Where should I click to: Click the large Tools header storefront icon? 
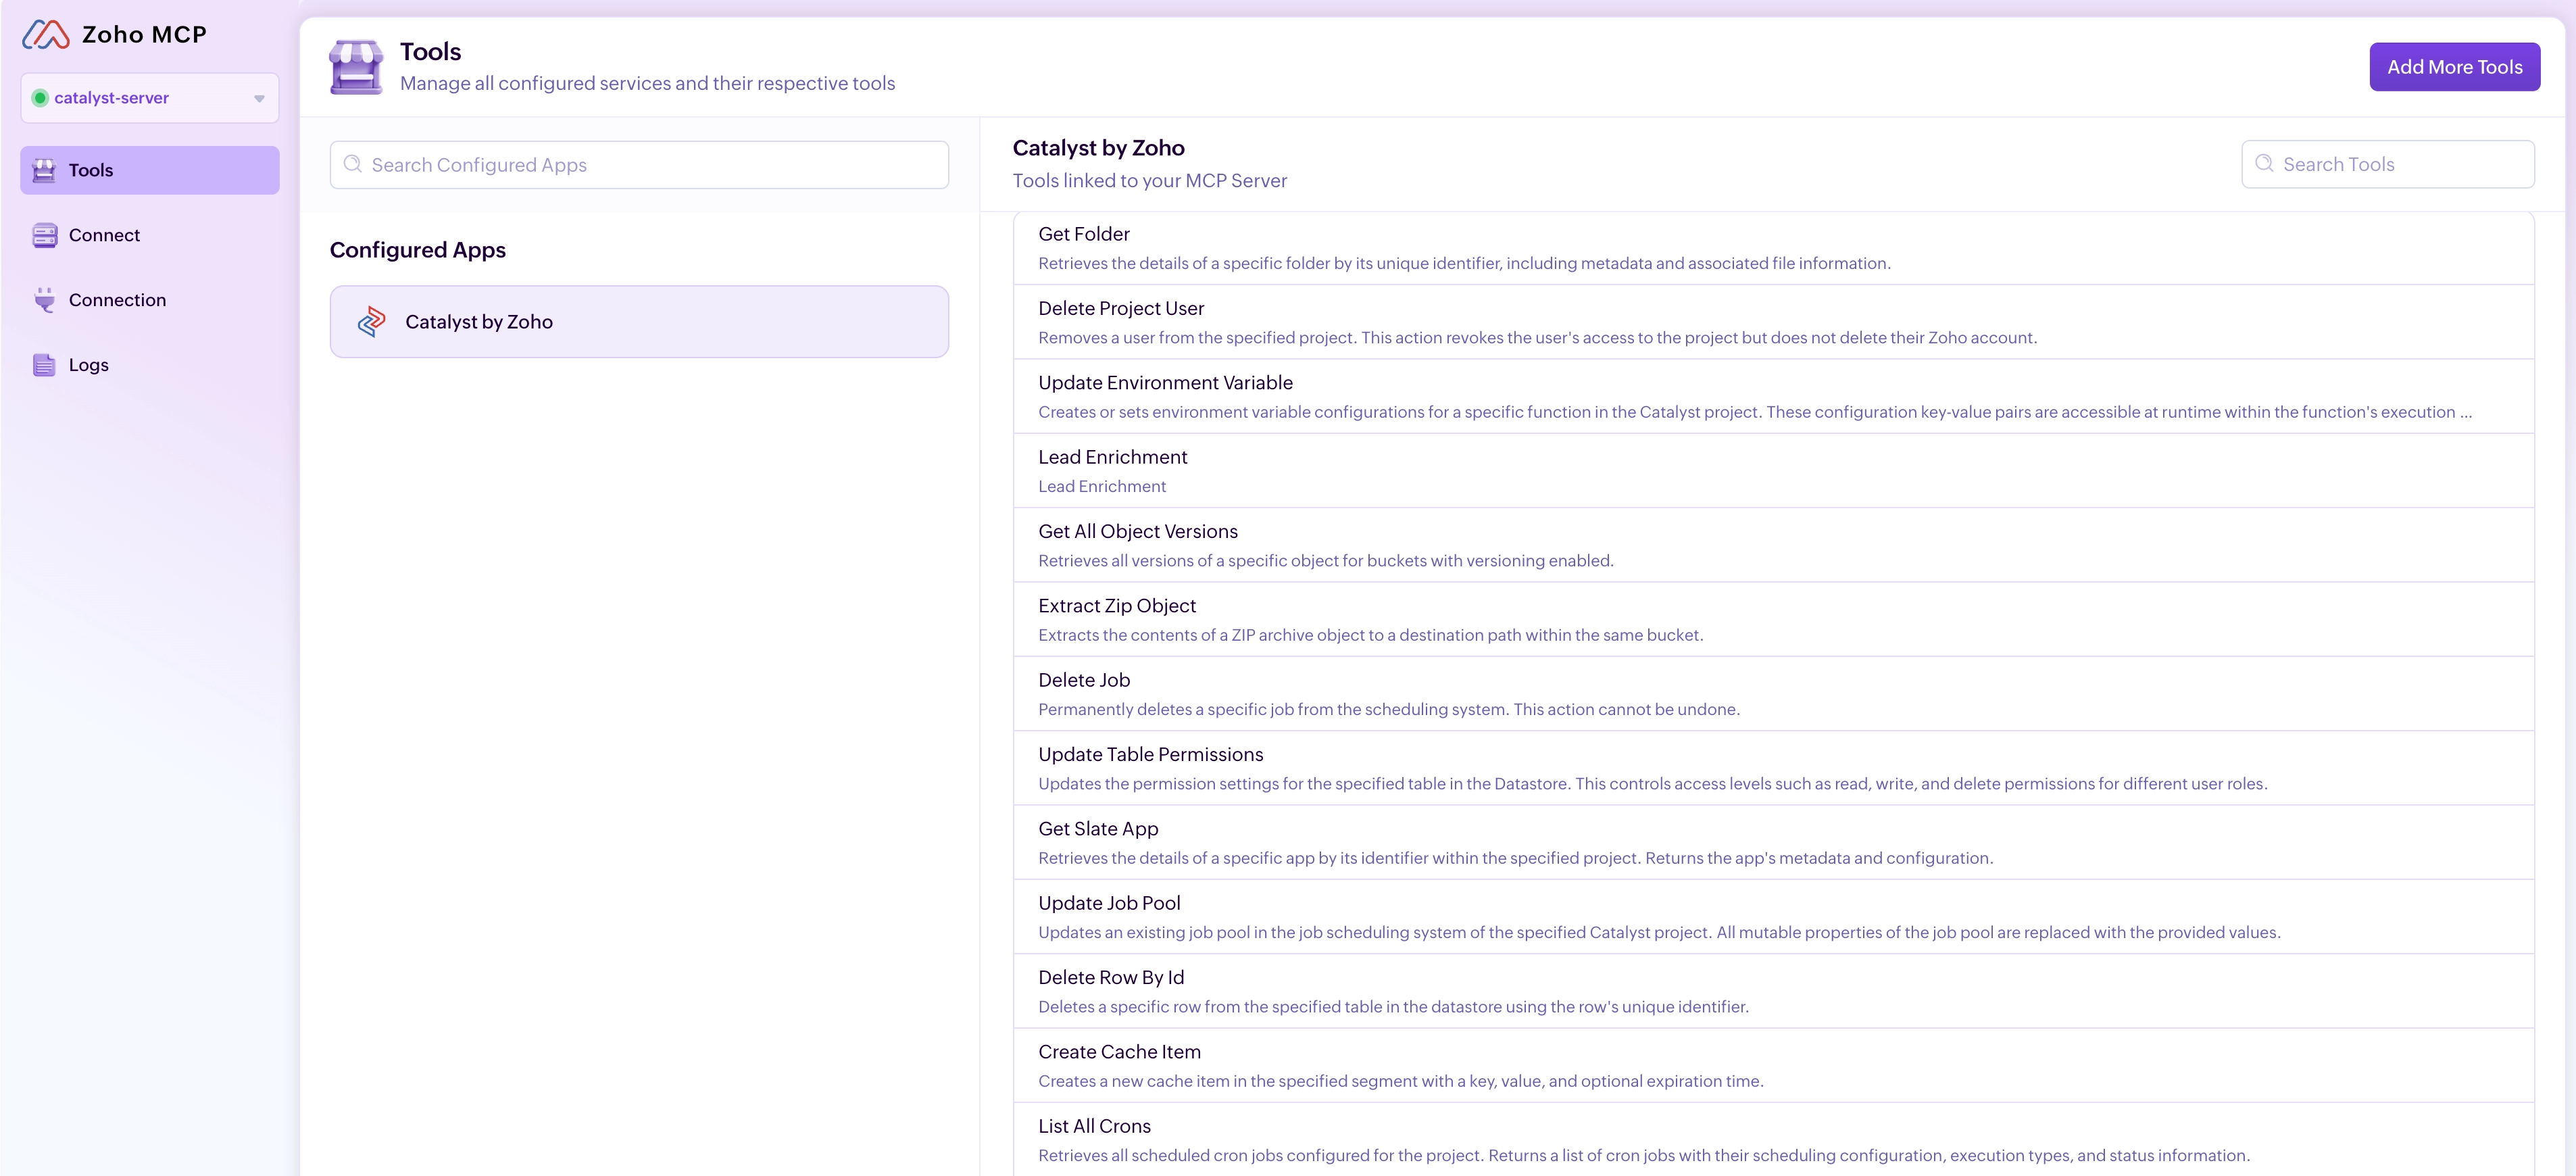(x=356, y=67)
